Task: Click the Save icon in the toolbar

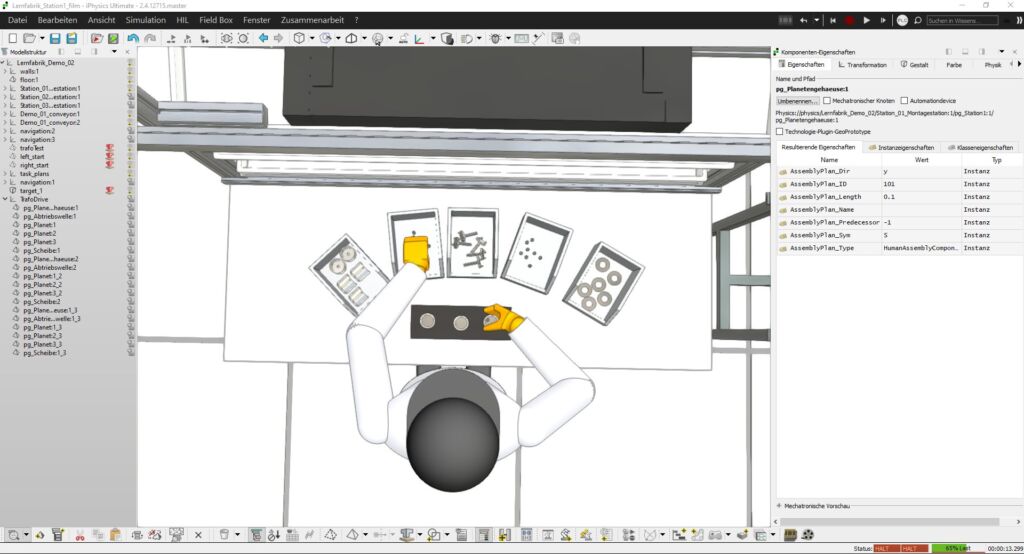Action: coord(55,38)
